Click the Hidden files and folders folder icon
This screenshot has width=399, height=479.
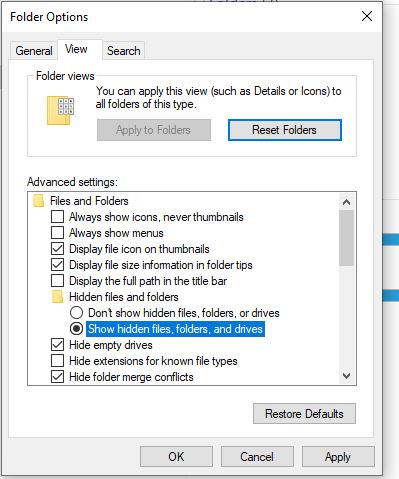click(58, 297)
